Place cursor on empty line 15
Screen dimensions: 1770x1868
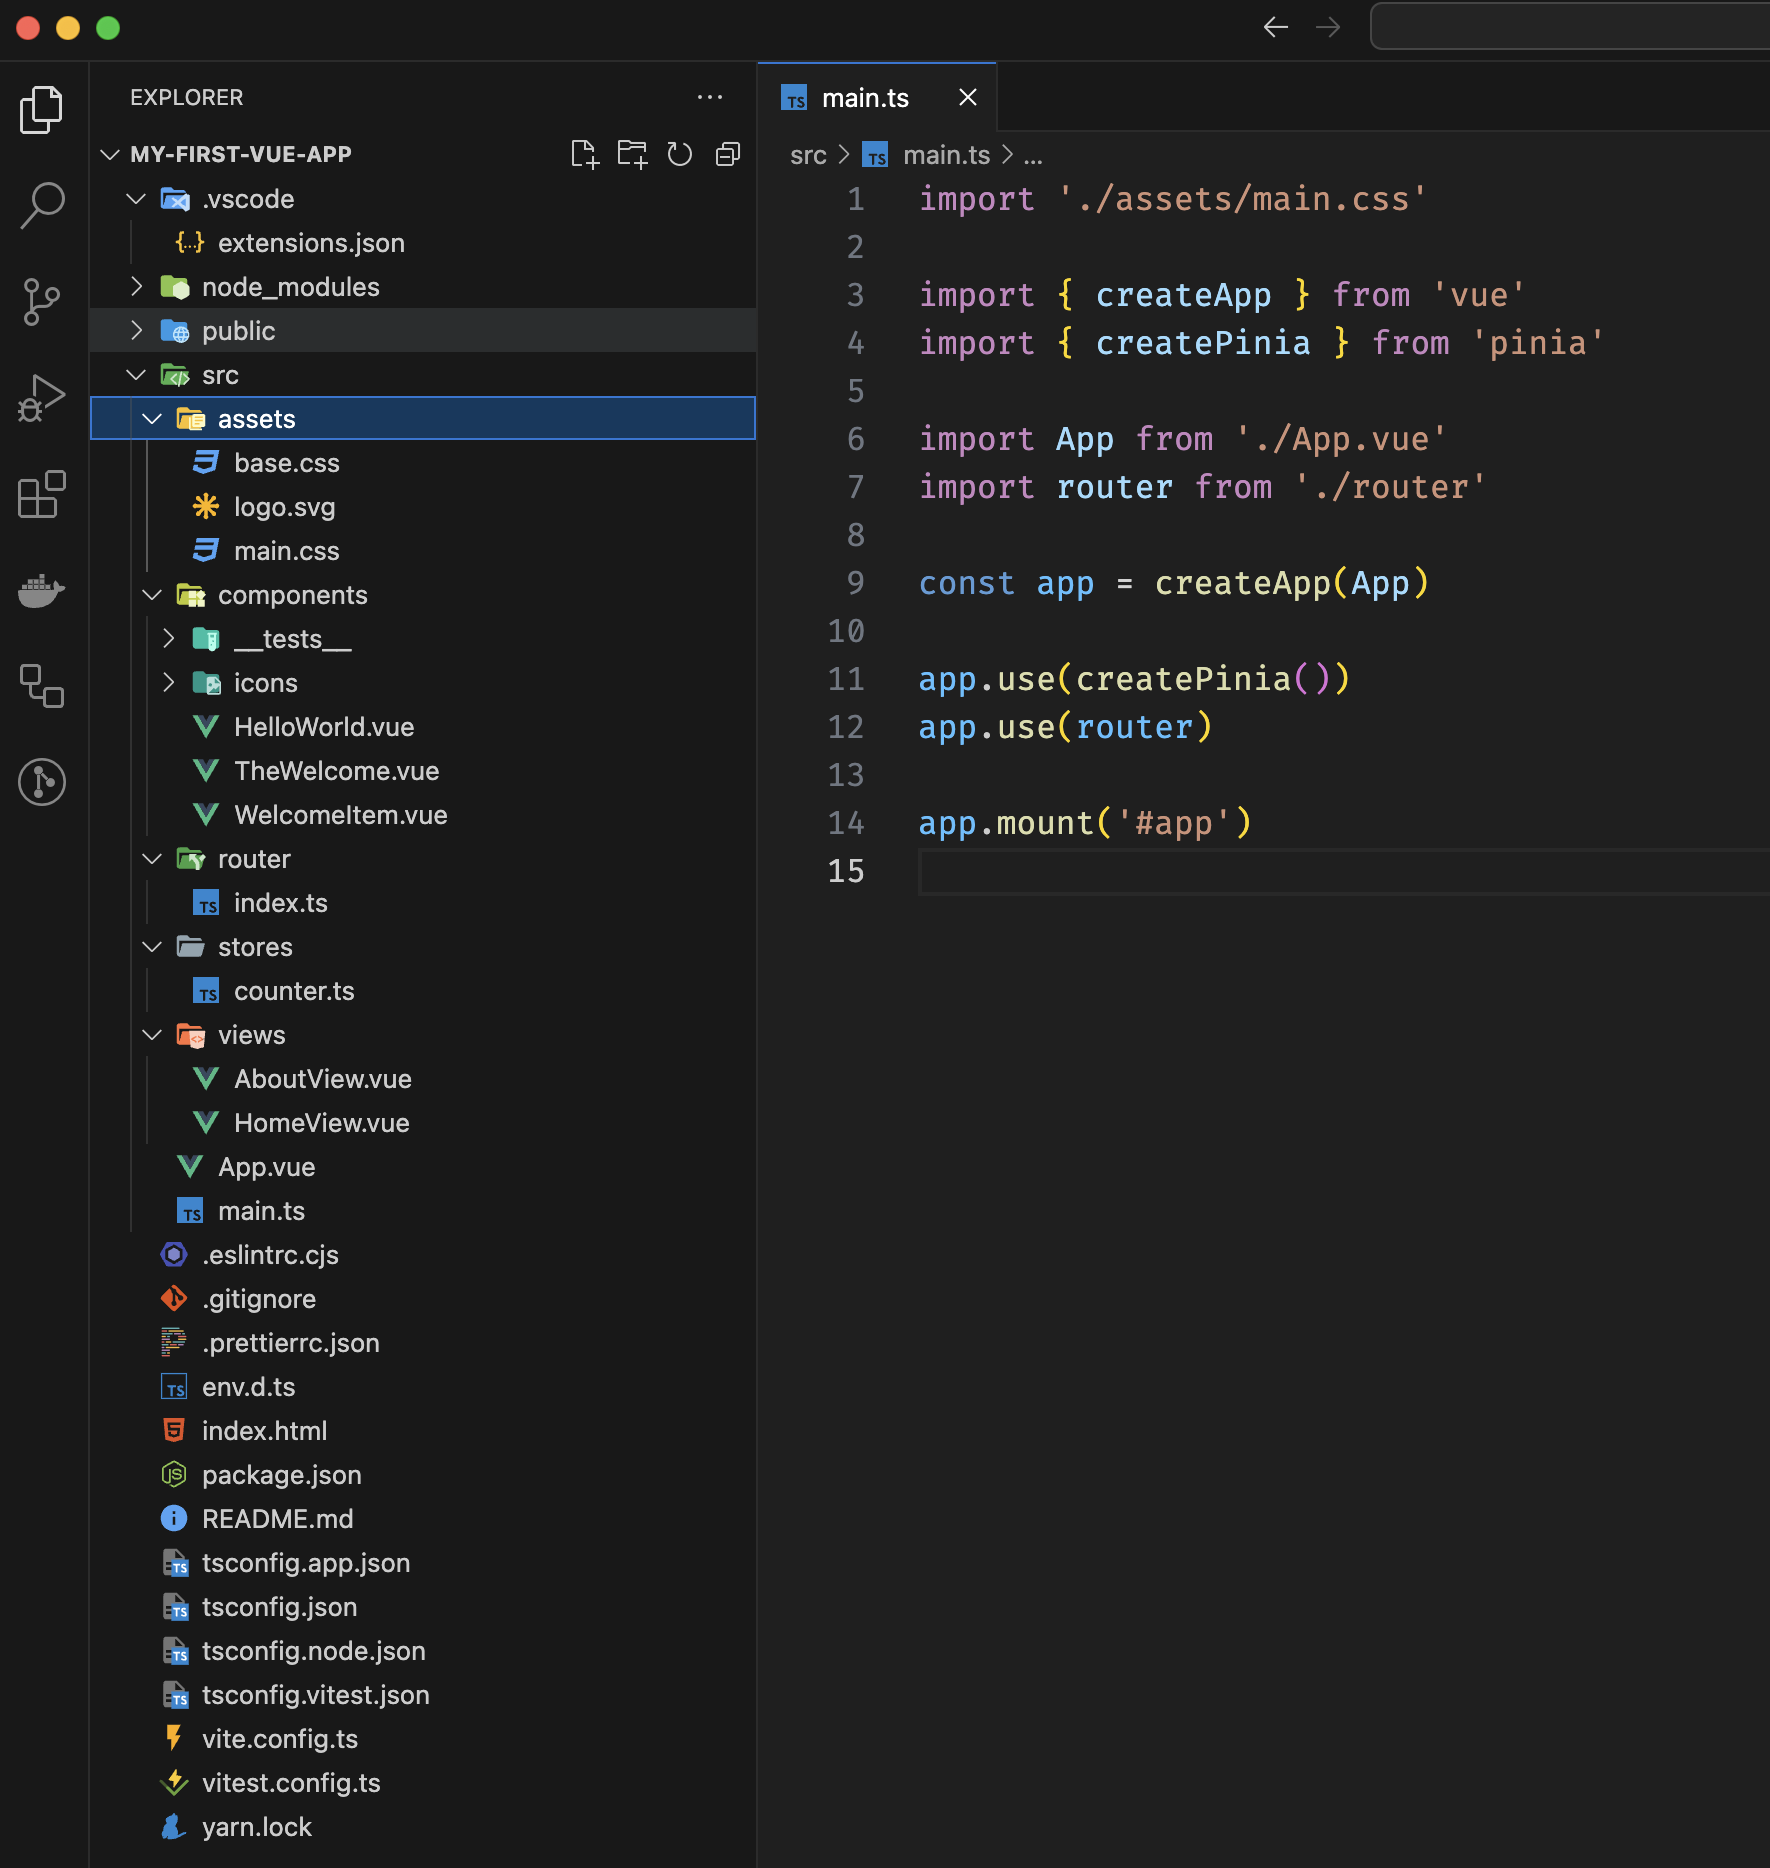click(x=1343, y=871)
